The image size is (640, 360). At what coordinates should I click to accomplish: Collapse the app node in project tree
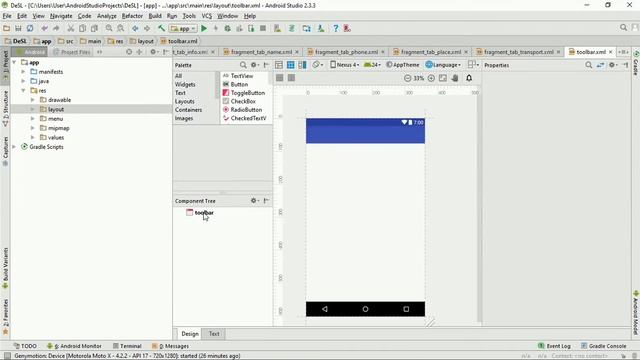click(15, 62)
